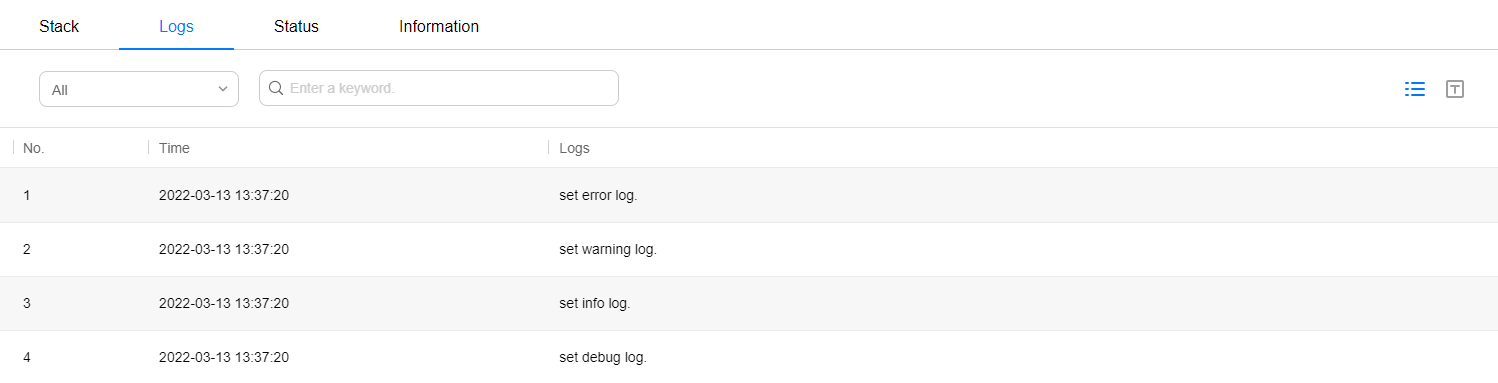Image resolution: width=1498 pixels, height=383 pixels.
Task: Switch to the Status tab
Action: tap(296, 26)
